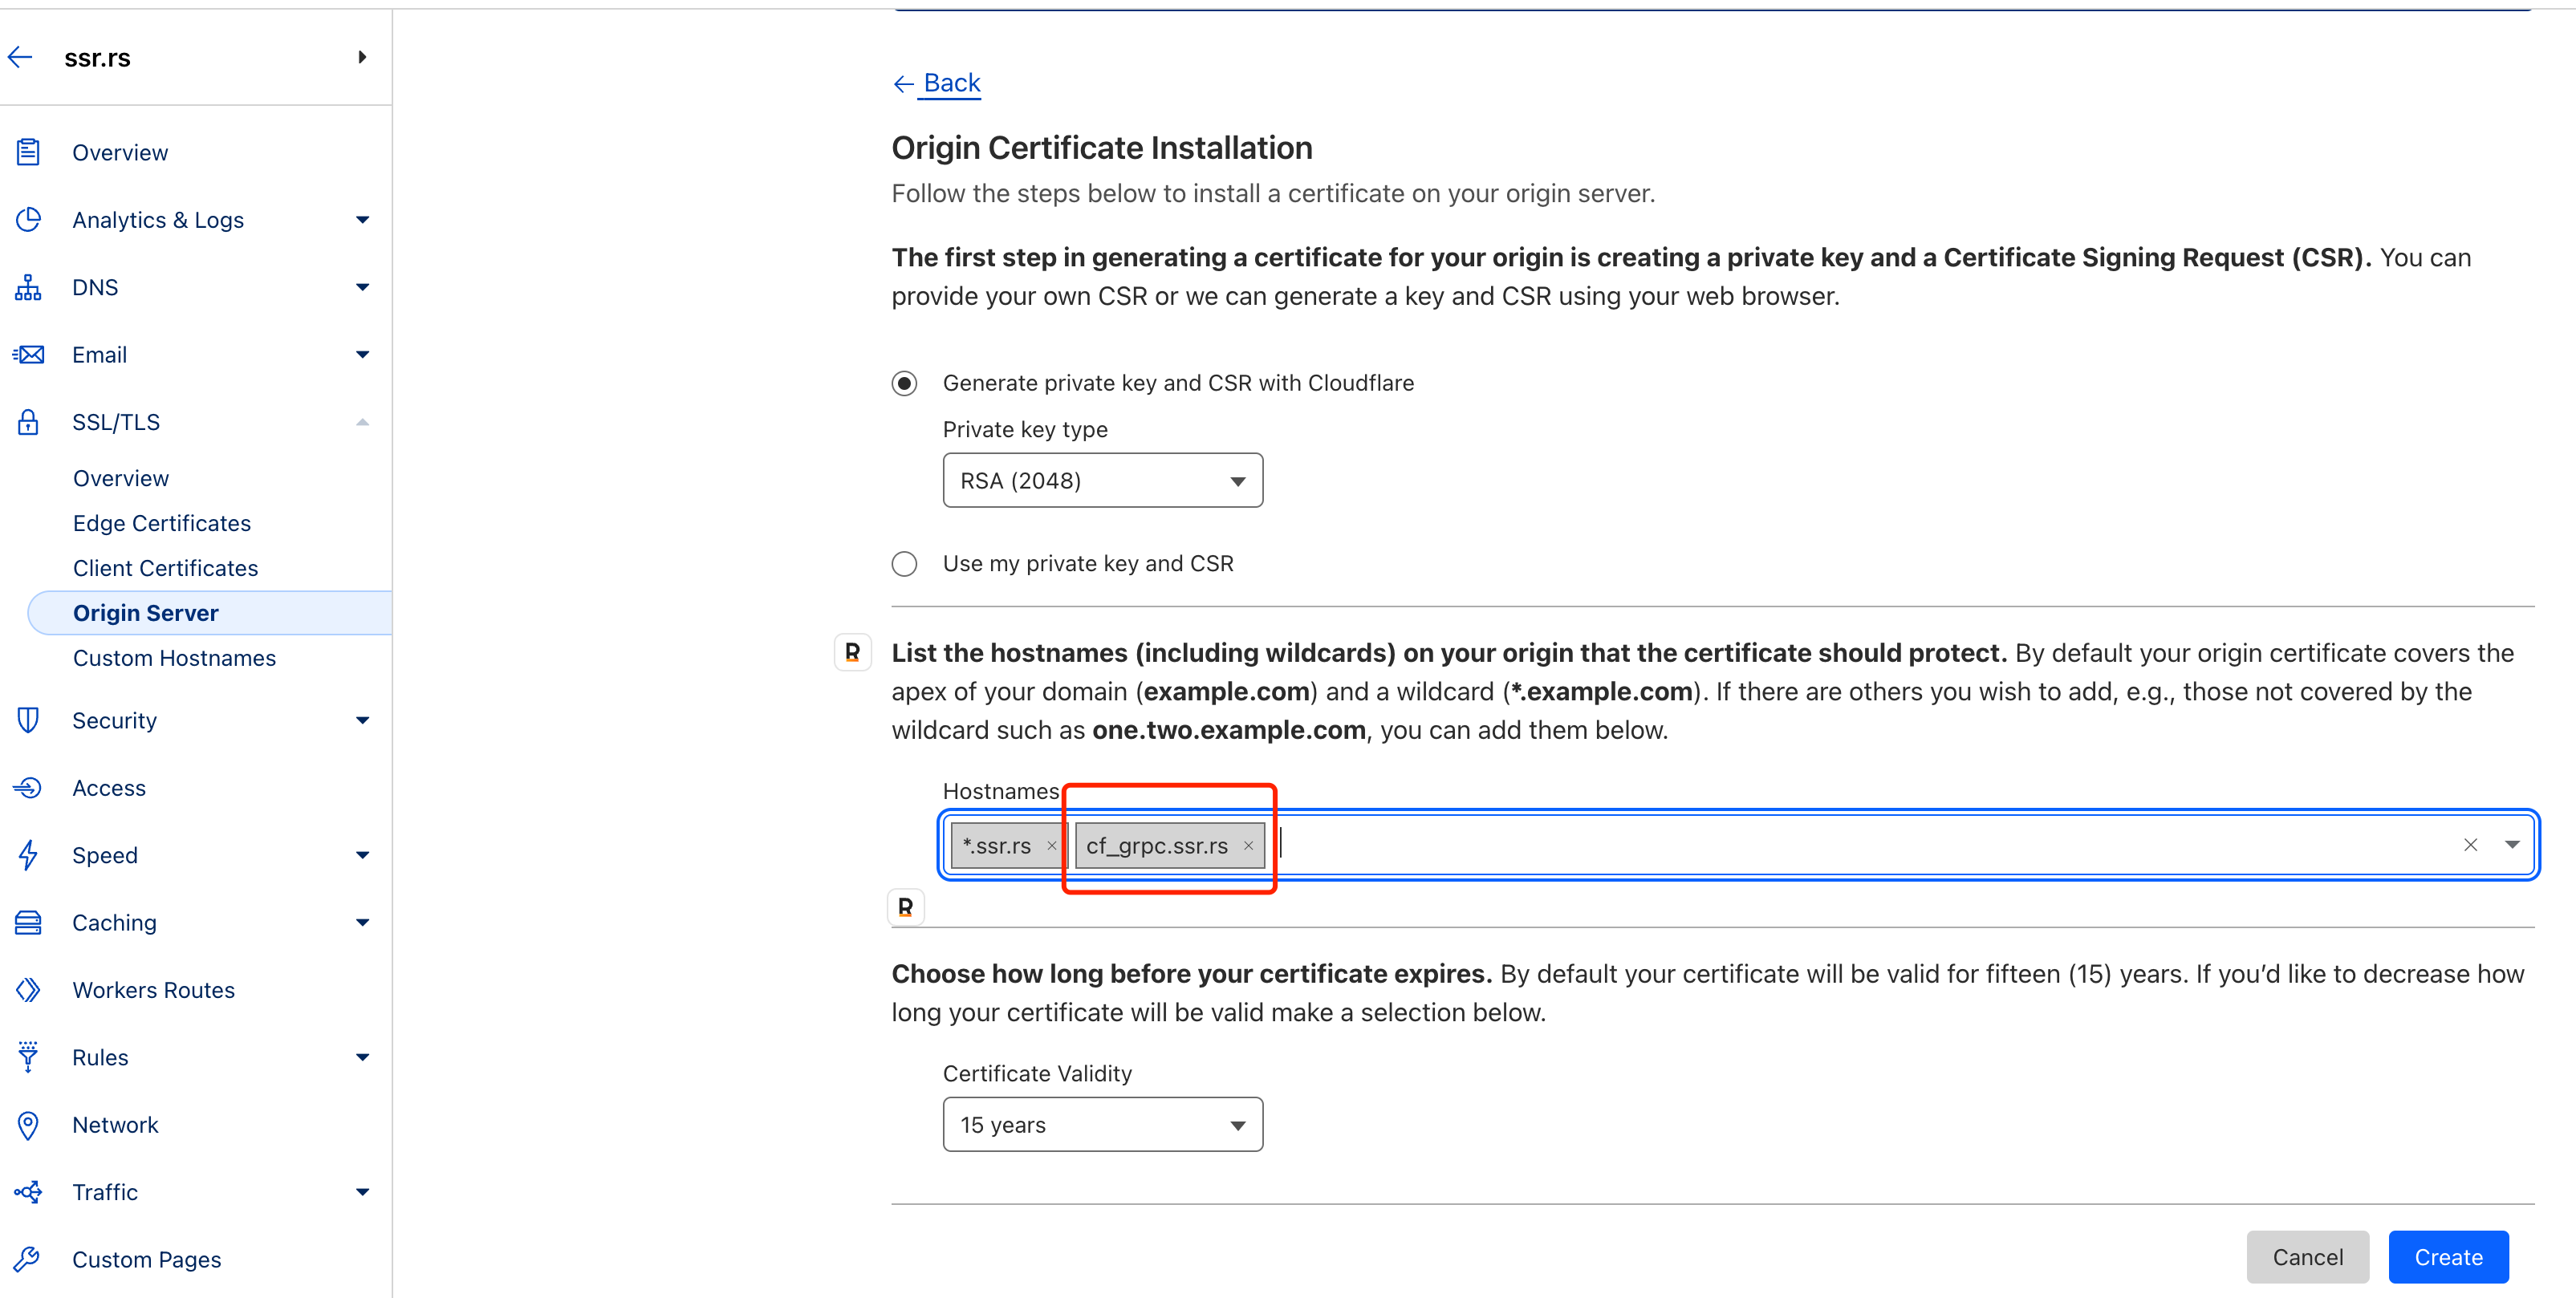The height and width of the screenshot is (1298, 2576).
Task: Collapse the SSL/TLS sidebar section
Action: pyautogui.click(x=362, y=422)
